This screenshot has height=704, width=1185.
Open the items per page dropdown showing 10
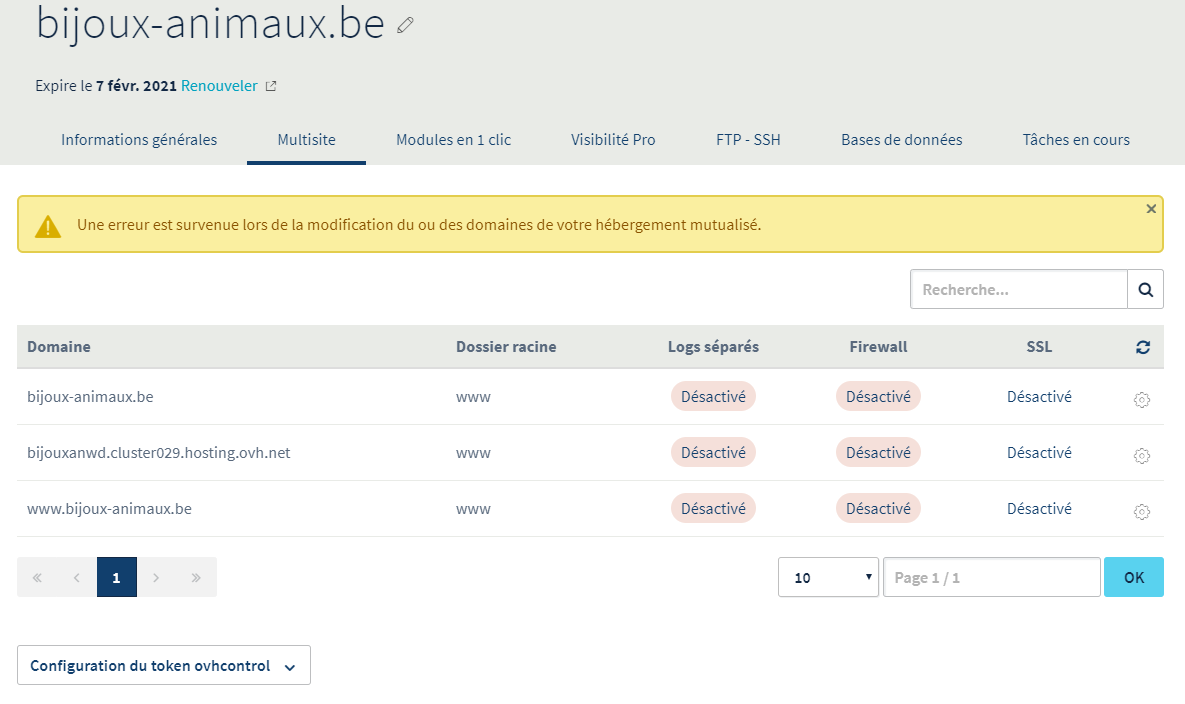point(828,578)
